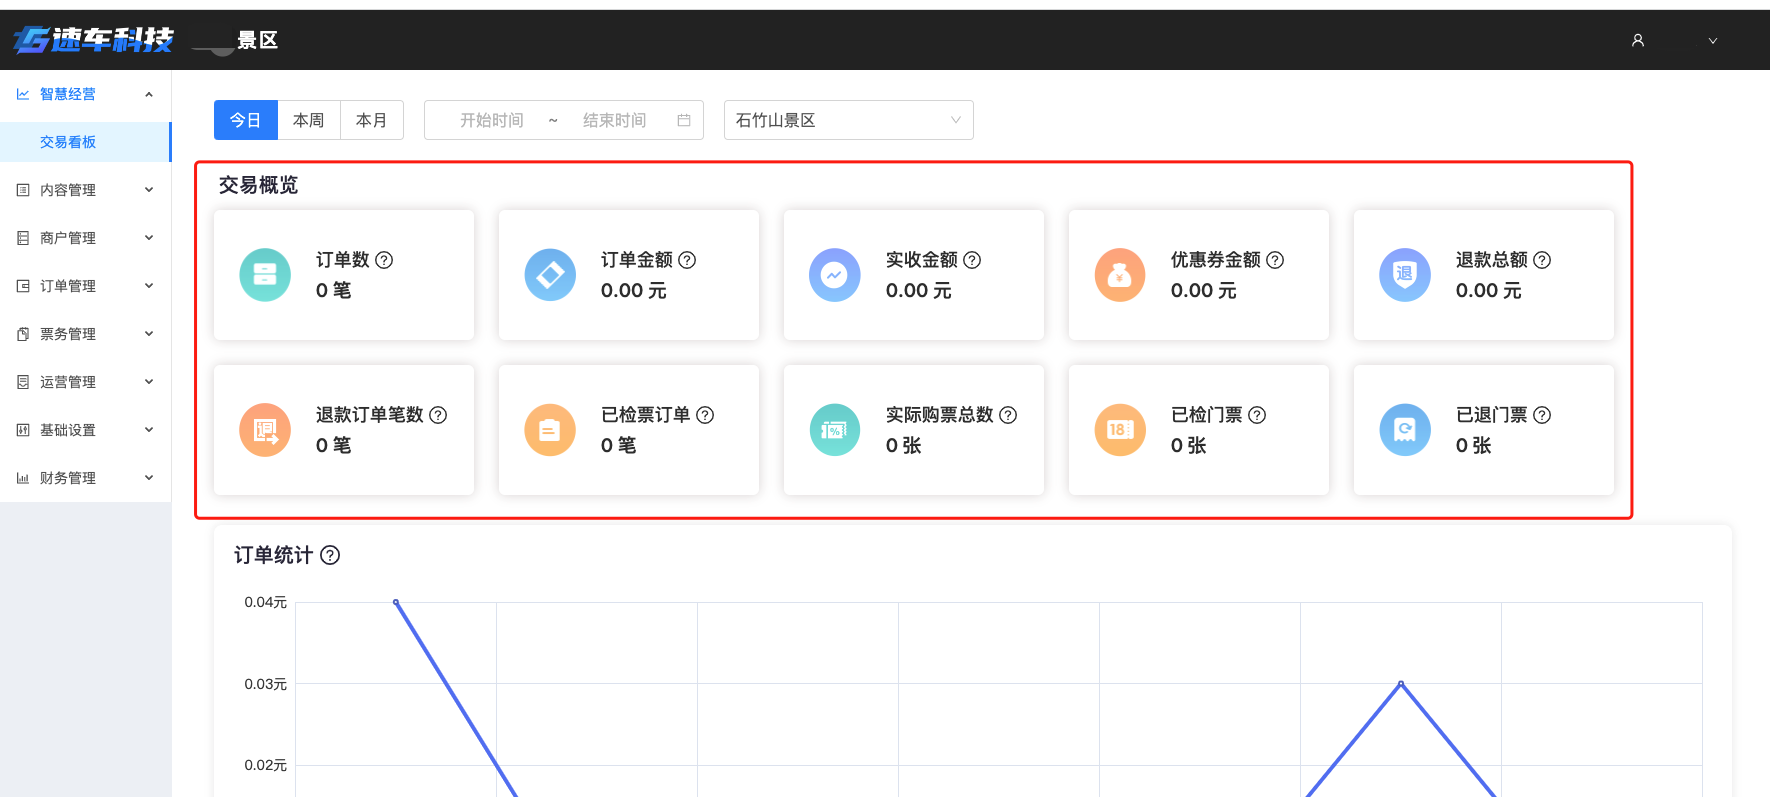Viewport: 1770px width, 797px height.
Task: Click the 退款订单笔数 orange icon
Action: (x=265, y=430)
